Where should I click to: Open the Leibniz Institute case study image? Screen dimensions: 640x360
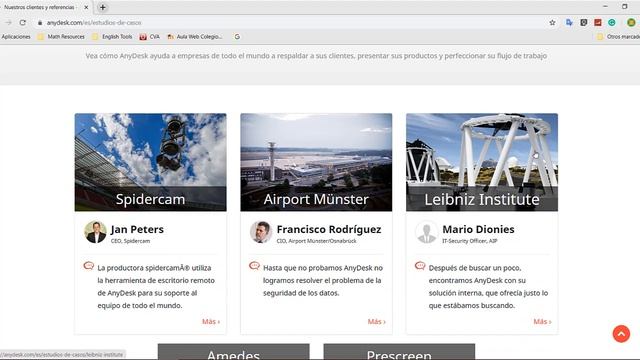coord(482,162)
